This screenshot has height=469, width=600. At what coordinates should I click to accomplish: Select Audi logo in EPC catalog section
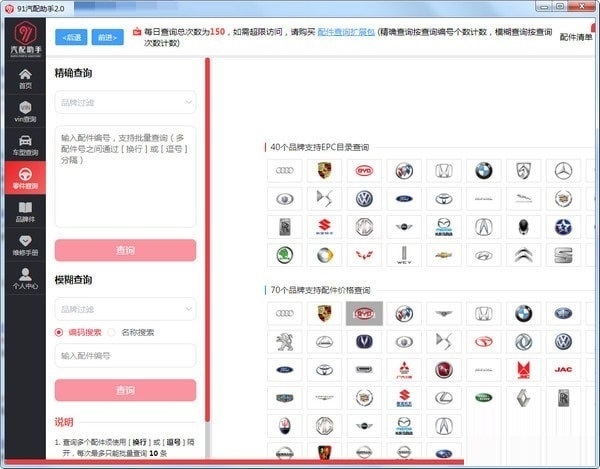tap(285, 171)
